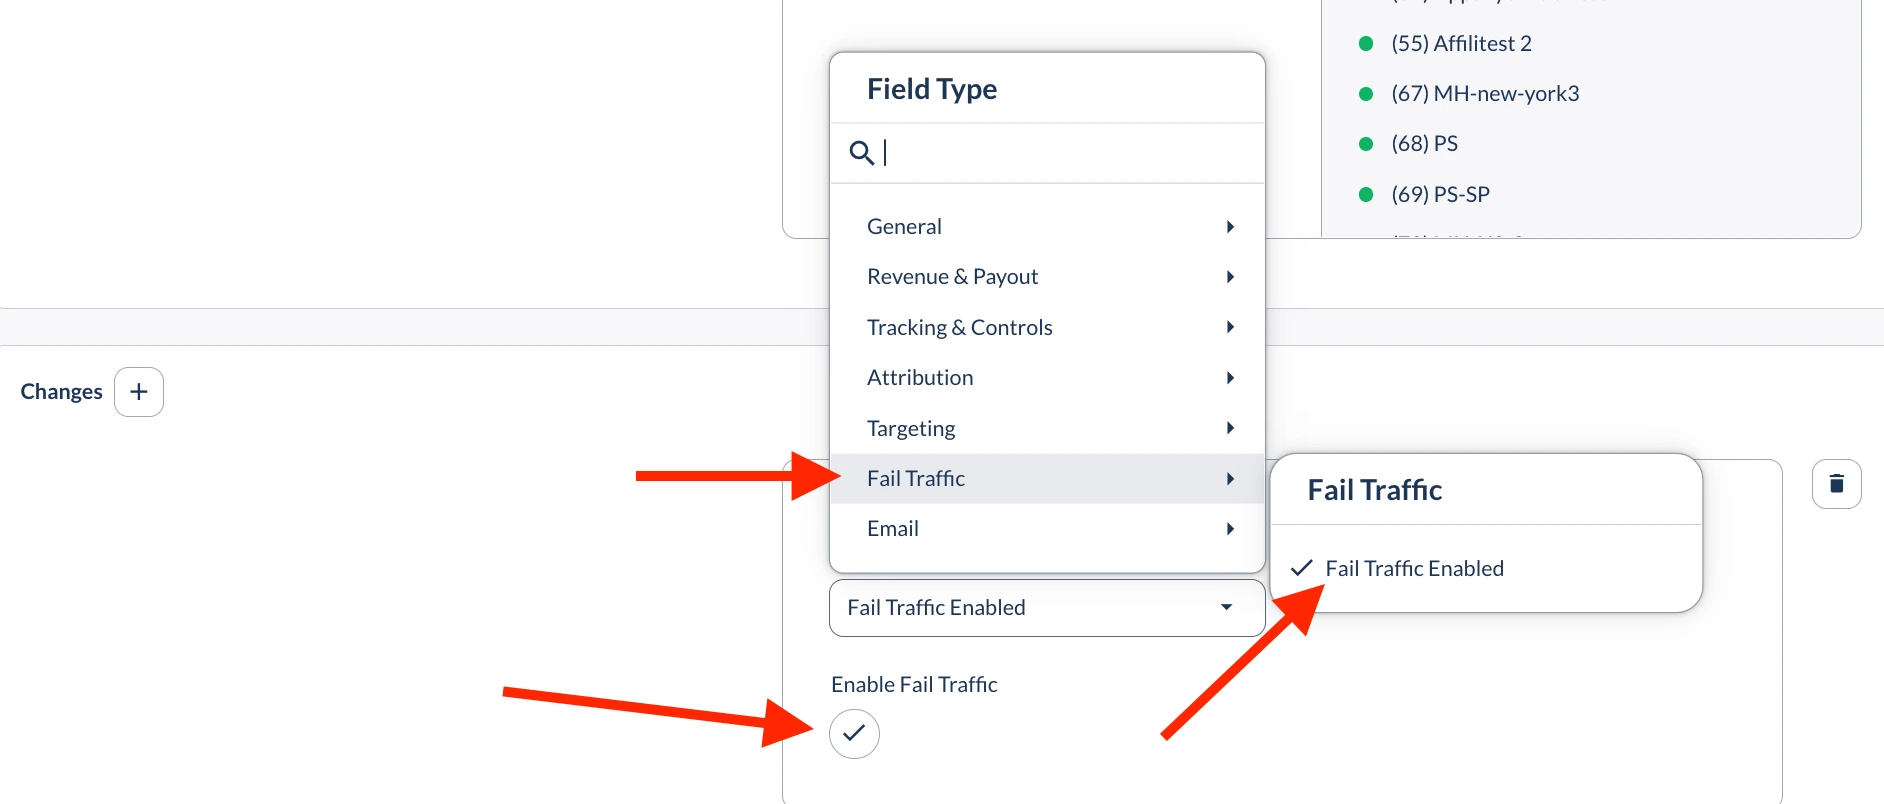Choose the Targeting menu item
The height and width of the screenshot is (804, 1884).
click(911, 429)
